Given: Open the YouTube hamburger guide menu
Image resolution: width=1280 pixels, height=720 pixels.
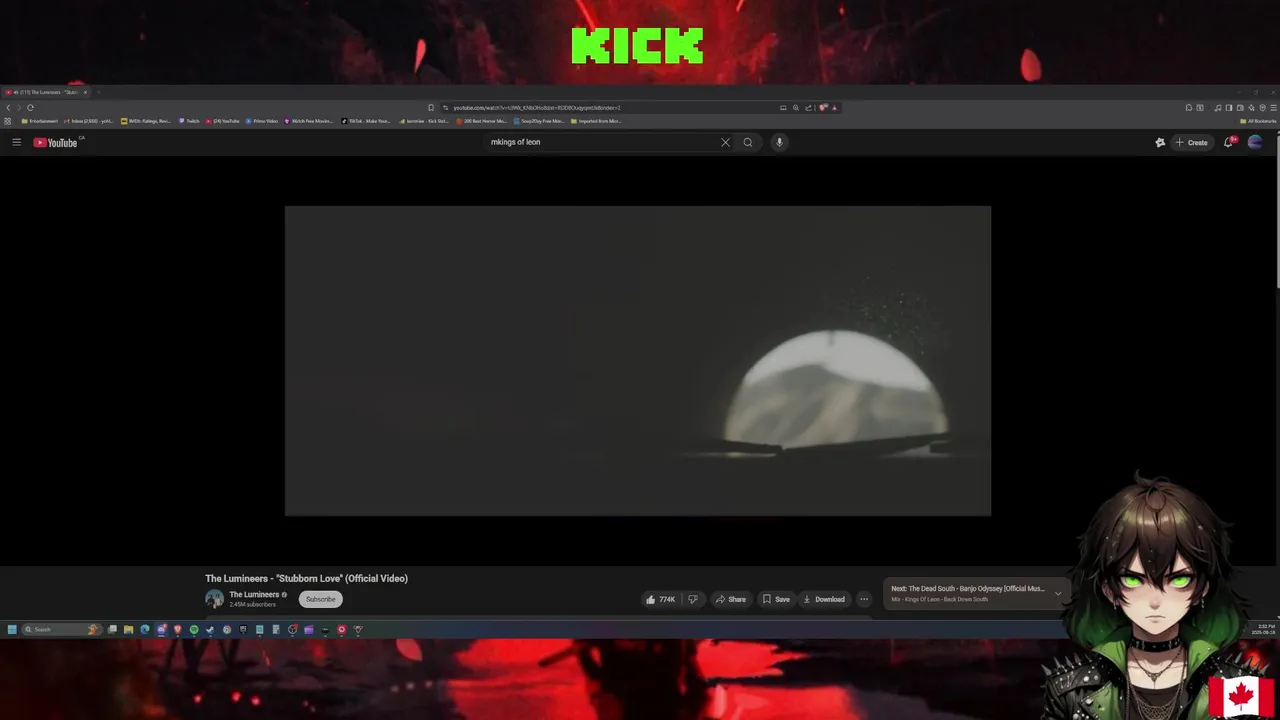Looking at the screenshot, I should [x=16, y=142].
